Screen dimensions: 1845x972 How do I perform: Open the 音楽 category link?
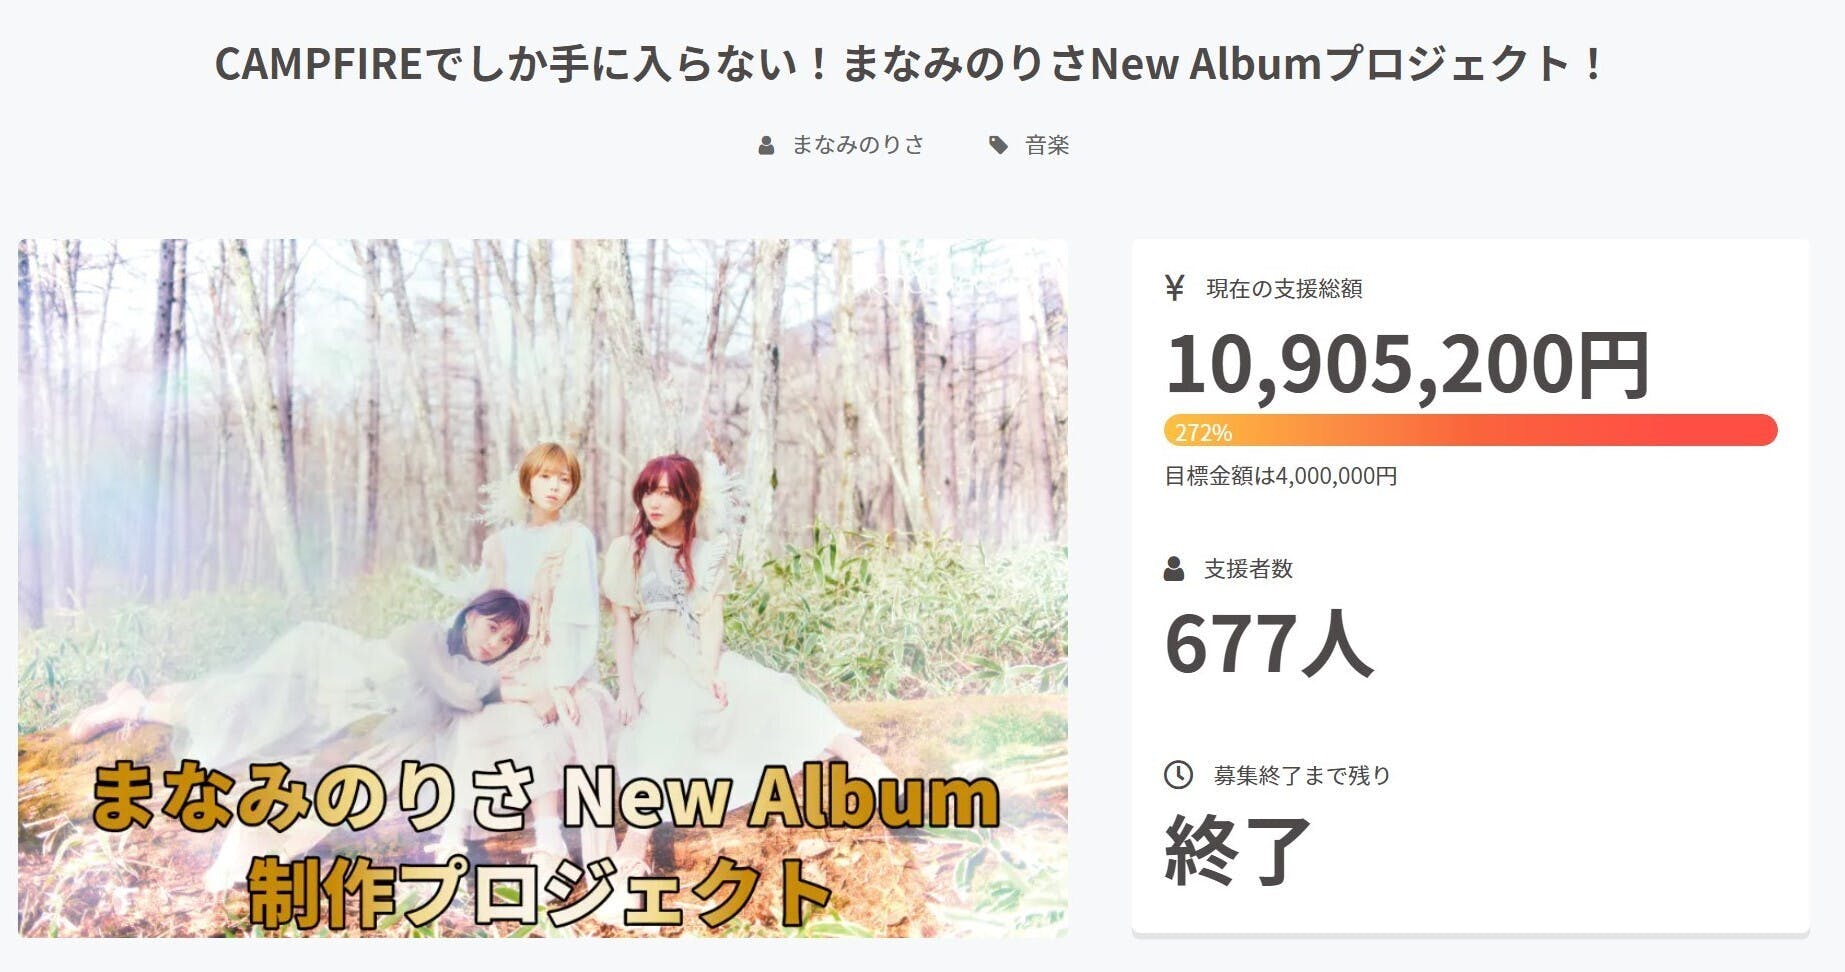1047,146
